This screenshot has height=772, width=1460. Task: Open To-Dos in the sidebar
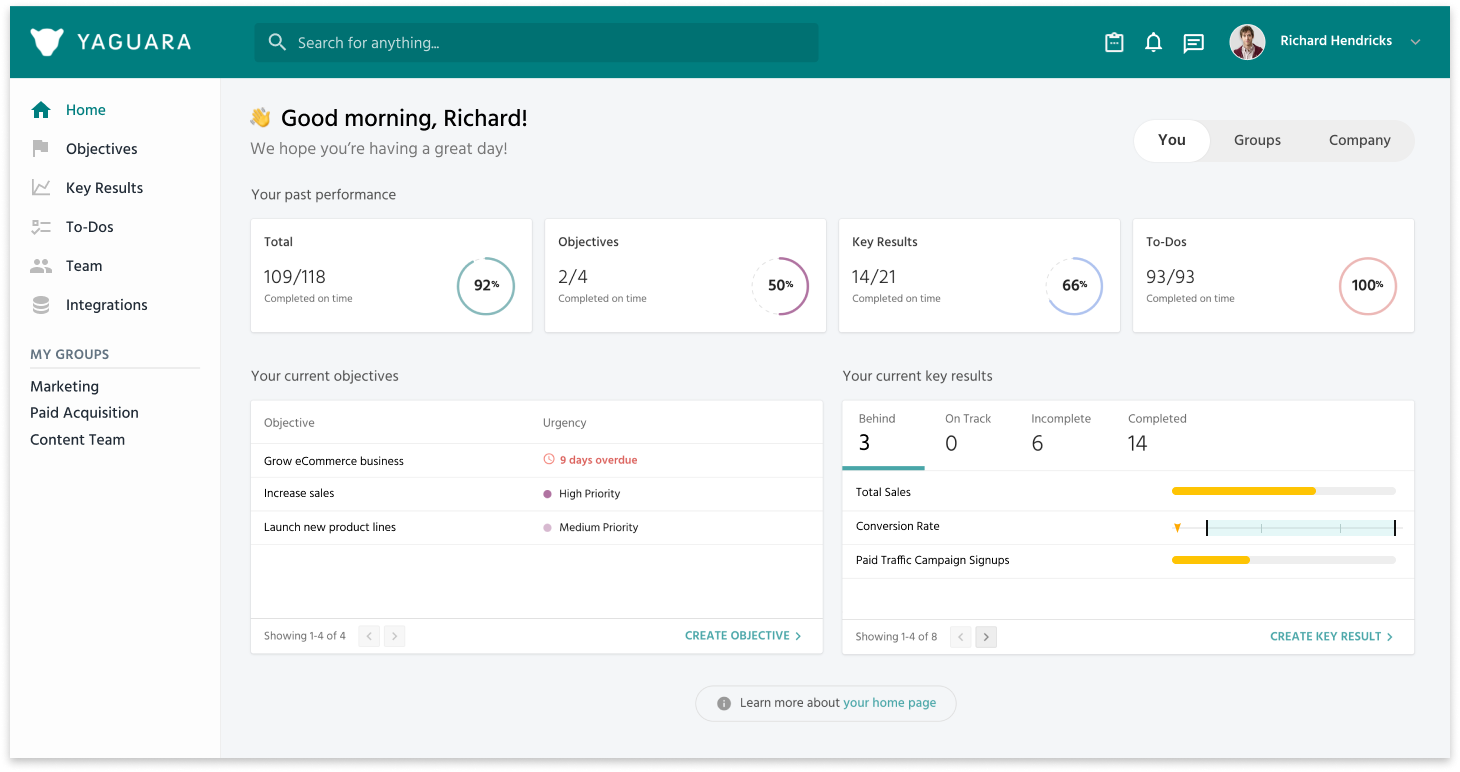pyautogui.click(x=90, y=227)
